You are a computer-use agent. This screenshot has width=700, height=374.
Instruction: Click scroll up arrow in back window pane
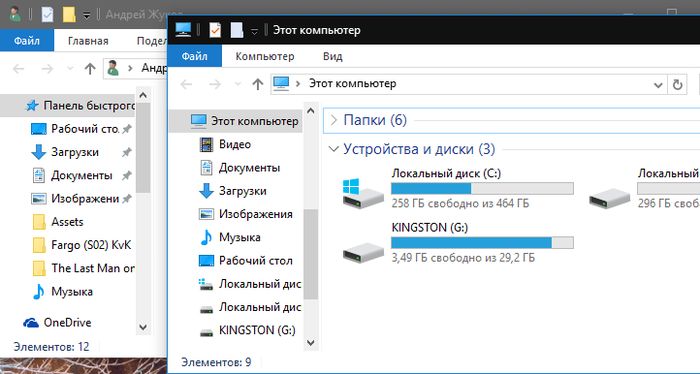pyautogui.click(x=143, y=95)
